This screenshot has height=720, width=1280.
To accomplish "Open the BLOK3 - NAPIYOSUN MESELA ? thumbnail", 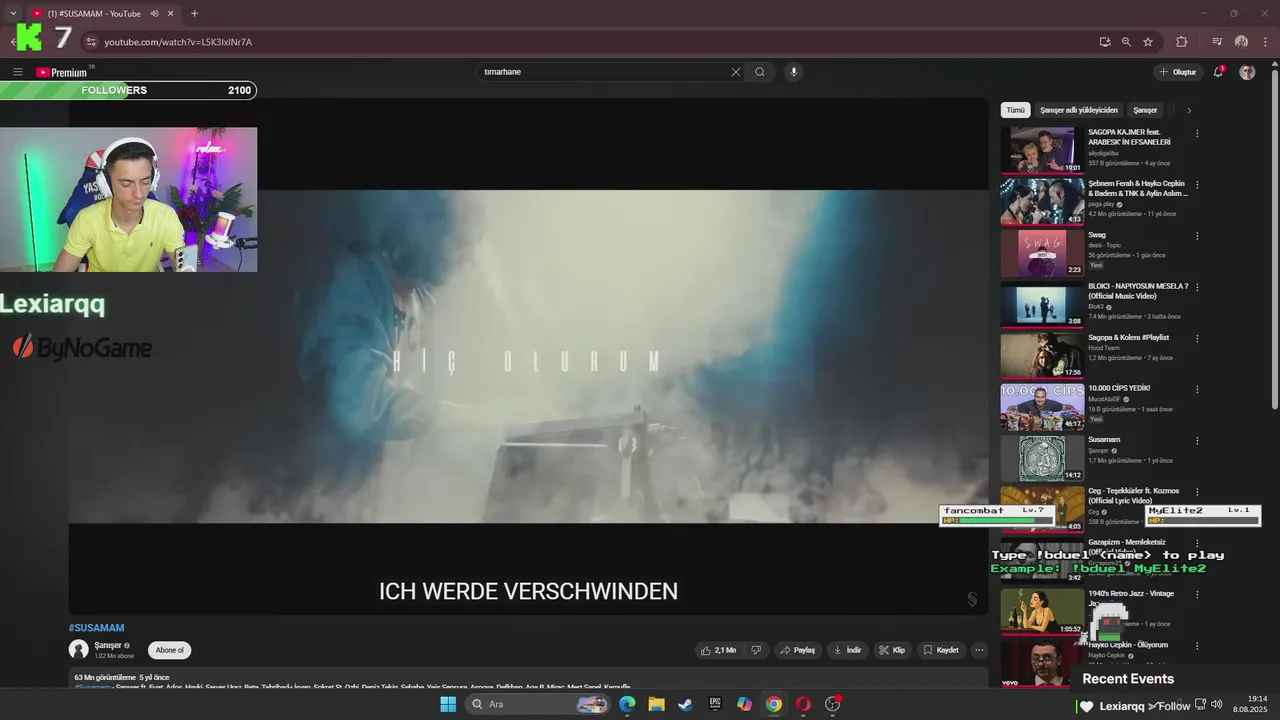I will tap(1042, 304).
